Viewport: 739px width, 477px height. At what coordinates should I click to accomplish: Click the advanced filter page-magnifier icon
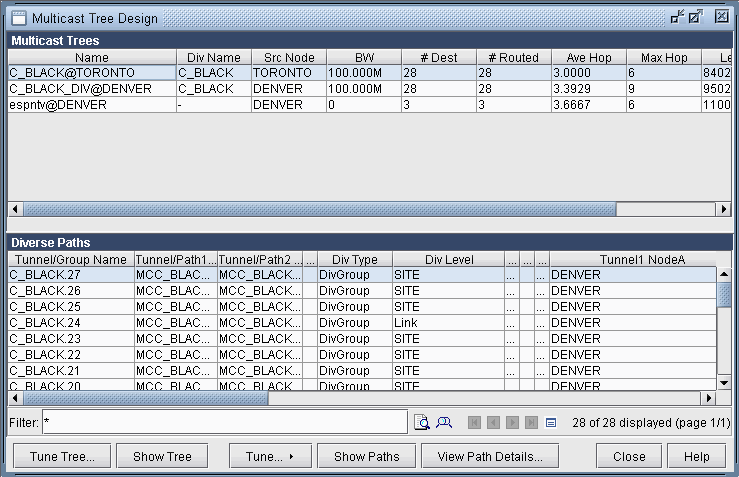(x=422, y=422)
